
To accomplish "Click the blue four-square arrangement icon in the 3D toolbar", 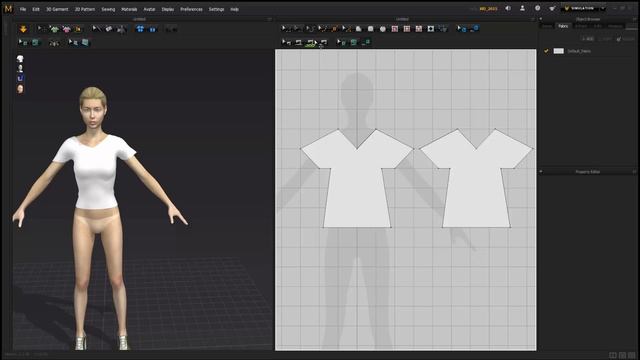I will click(x=140, y=29).
